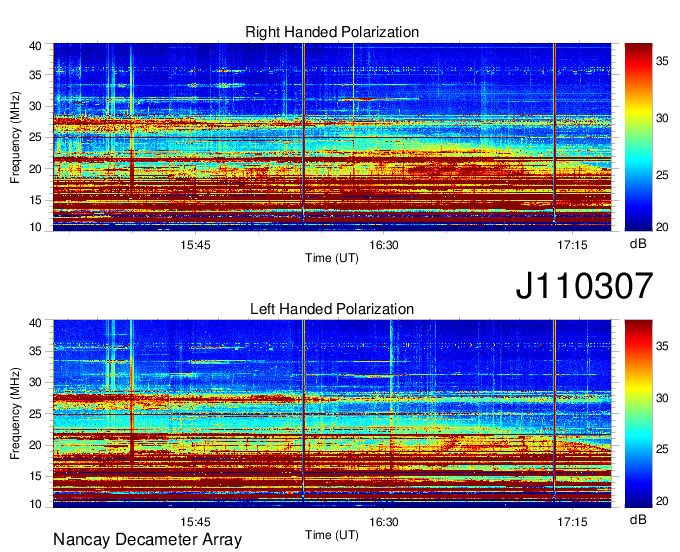Click the "Right Handed Polarization" plot title

click(x=332, y=32)
